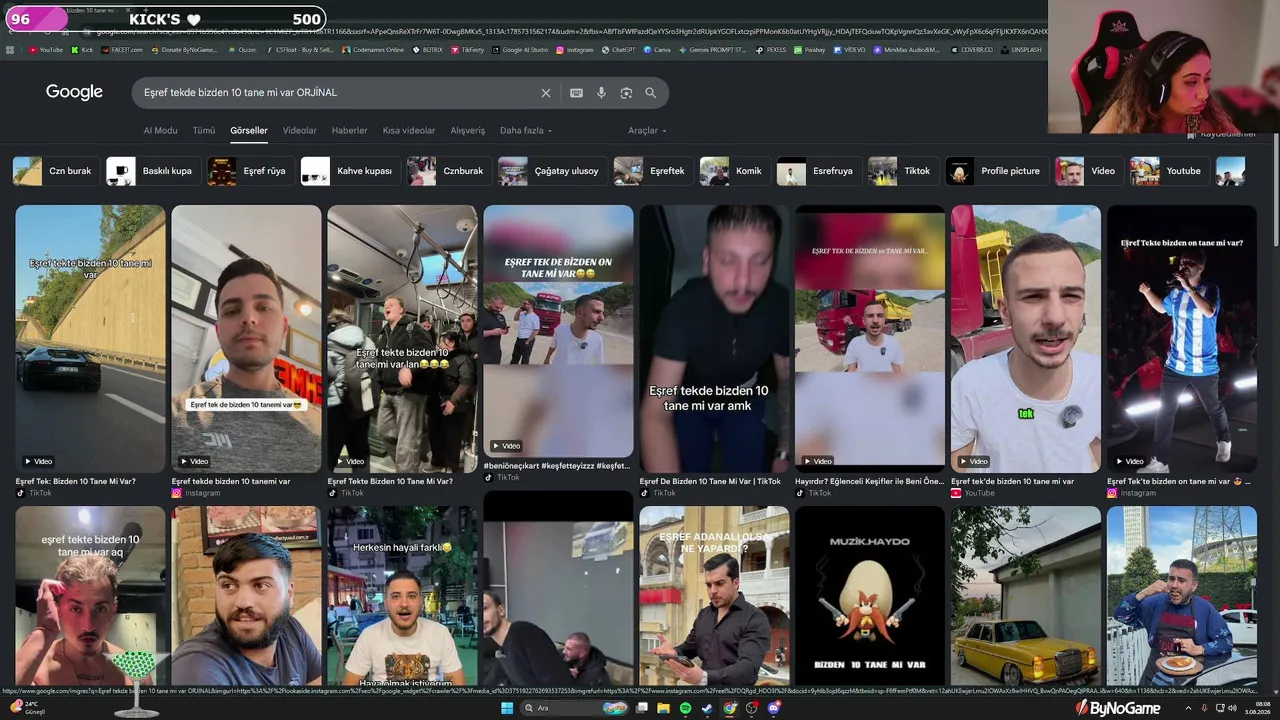Apply the Tiktok filter chip
1280x720 pixels.
tap(903, 171)
